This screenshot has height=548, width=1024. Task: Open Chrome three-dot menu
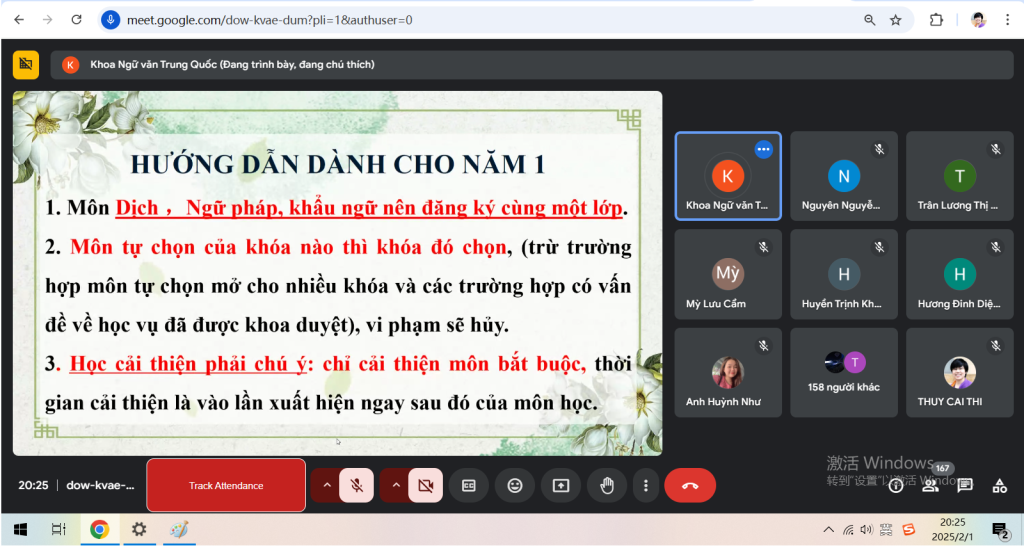point(1008,20)
